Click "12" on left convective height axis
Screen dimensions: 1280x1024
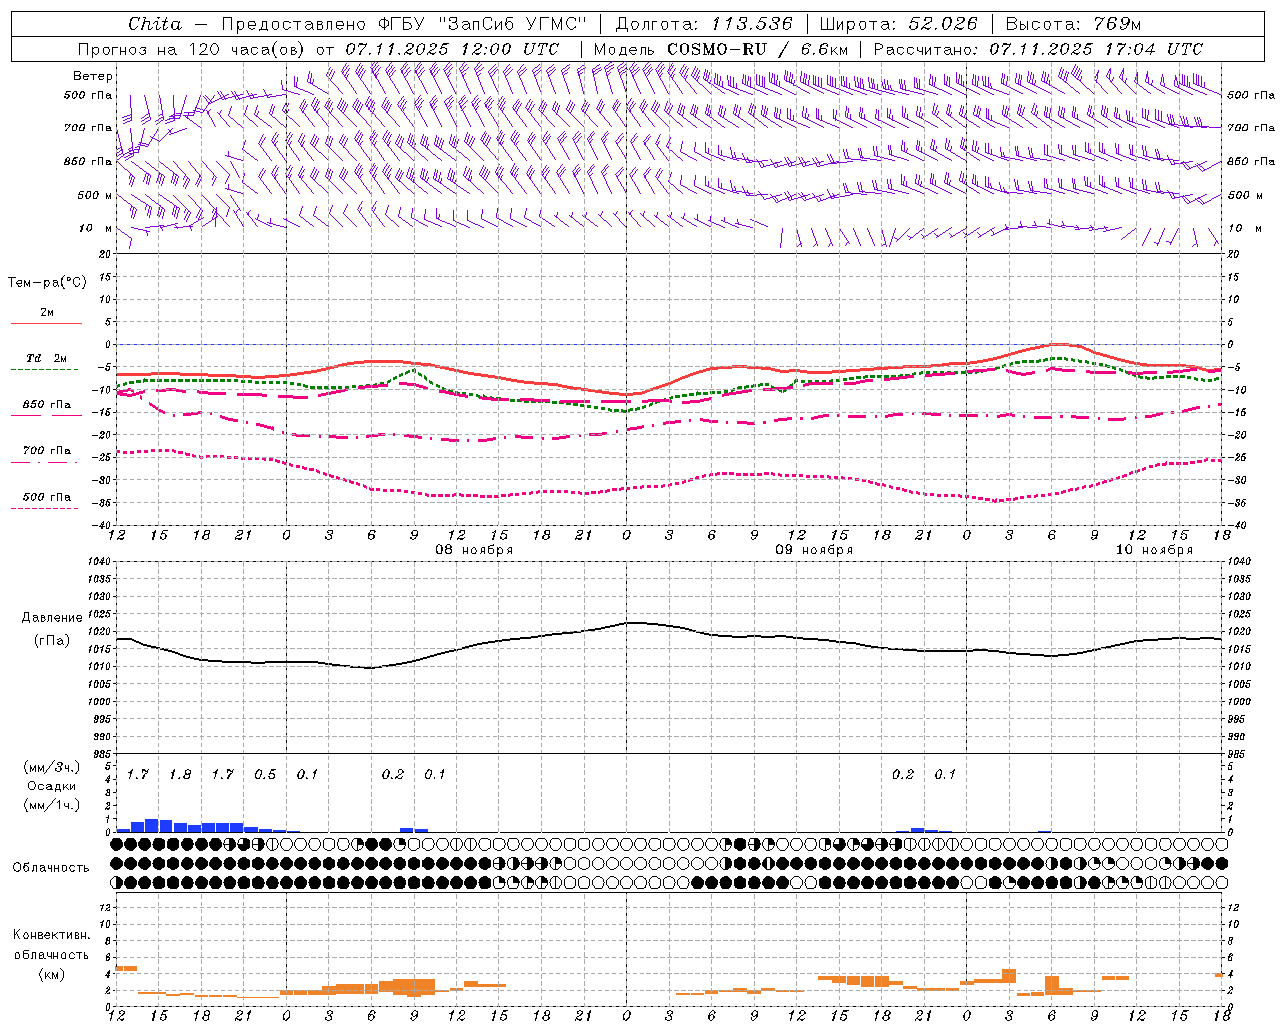(x=105, y=907)
